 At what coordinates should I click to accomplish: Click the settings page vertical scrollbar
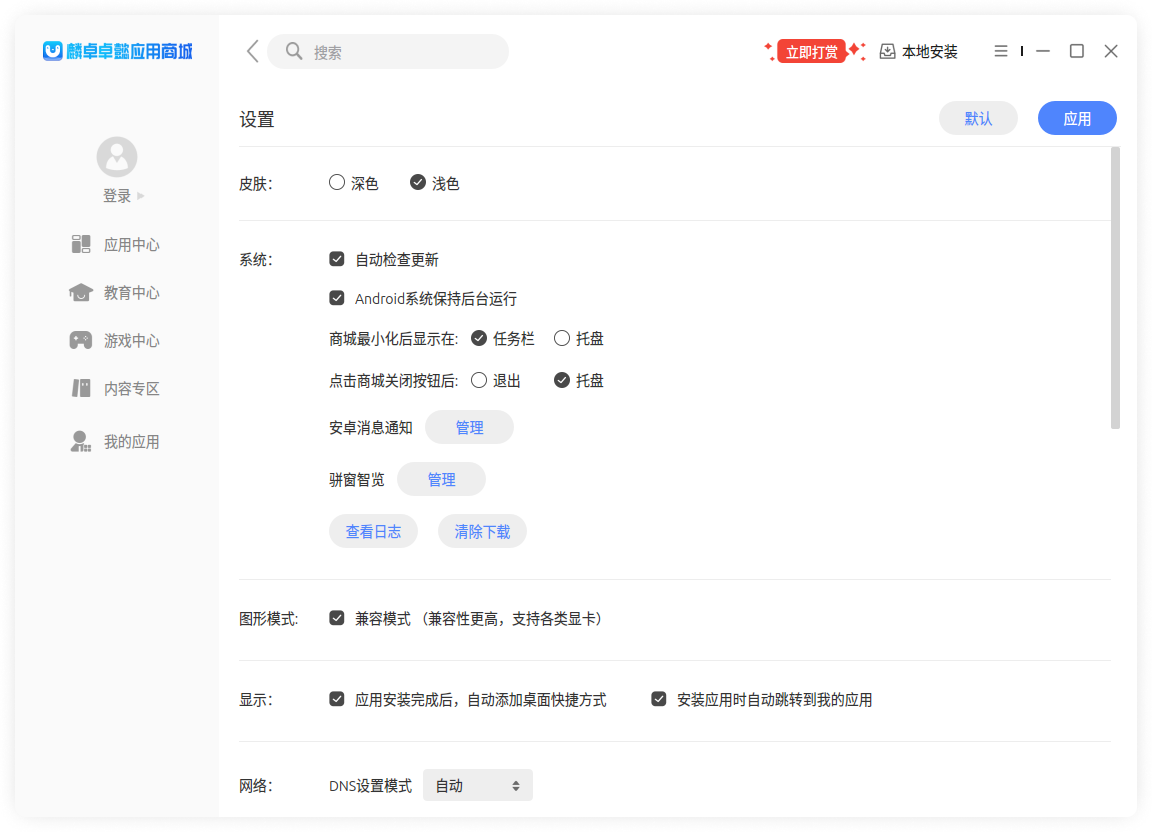(x=1115, y=288)
